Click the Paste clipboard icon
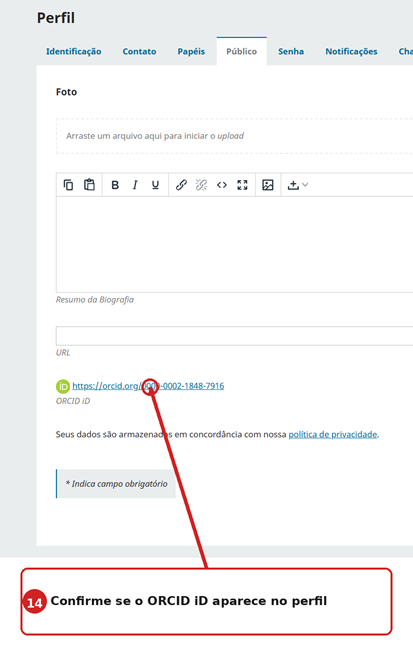The image size is (413, 645). coord(89,185)
